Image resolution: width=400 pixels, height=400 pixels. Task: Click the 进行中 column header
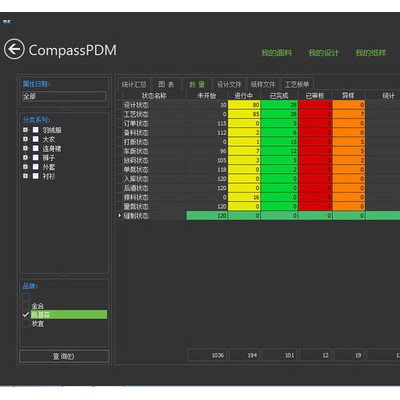(244, 96)
